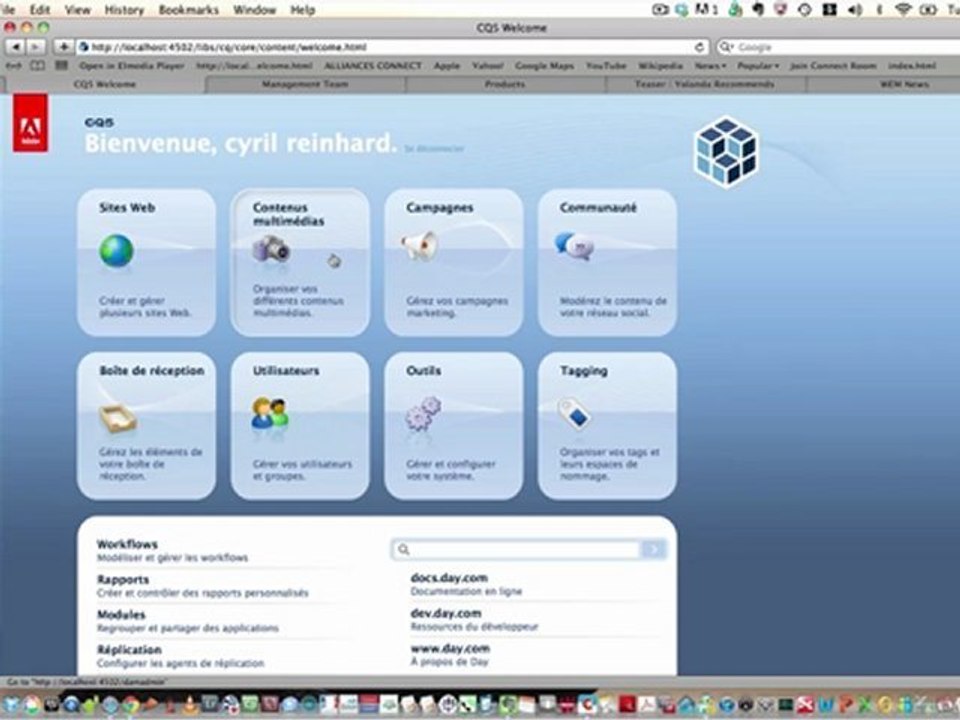Image resolution: width=960 pixels, height=720 pixels.
Task: Click the Google search field
Action: (839, 47)
